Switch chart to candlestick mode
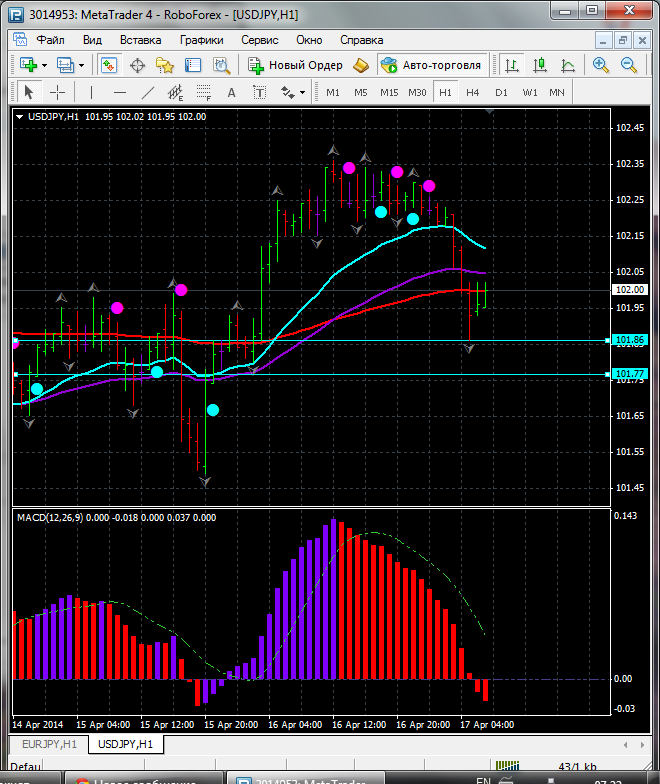Screen dimensions: 660x784 click(x=540, y=65)
